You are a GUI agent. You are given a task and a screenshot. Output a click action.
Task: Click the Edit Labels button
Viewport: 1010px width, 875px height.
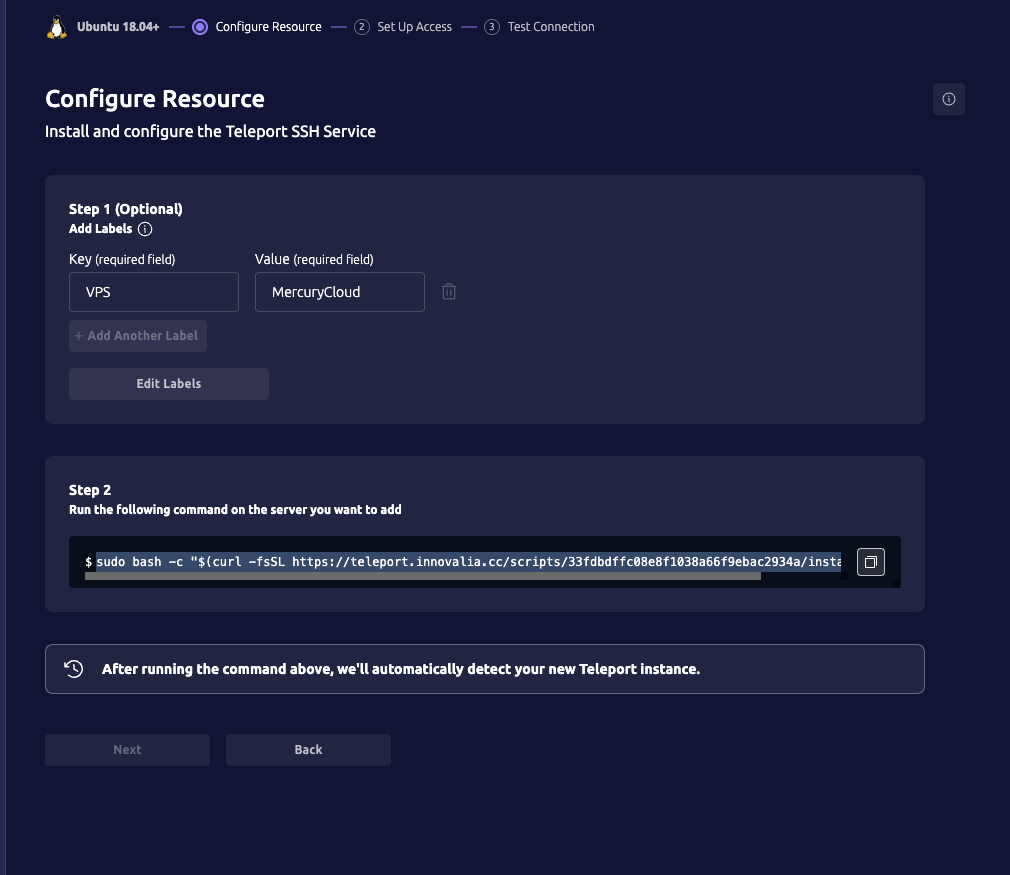pos(168,383)
